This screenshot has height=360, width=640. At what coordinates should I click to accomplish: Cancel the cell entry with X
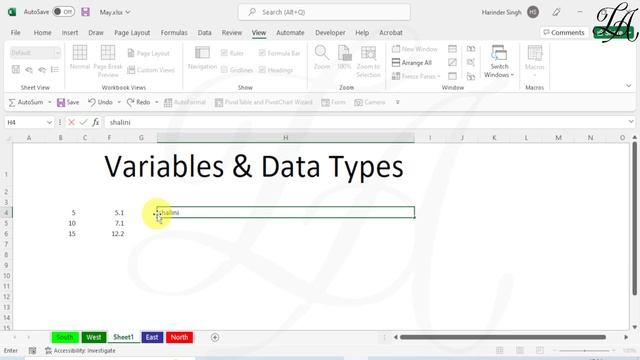[71, 122]
